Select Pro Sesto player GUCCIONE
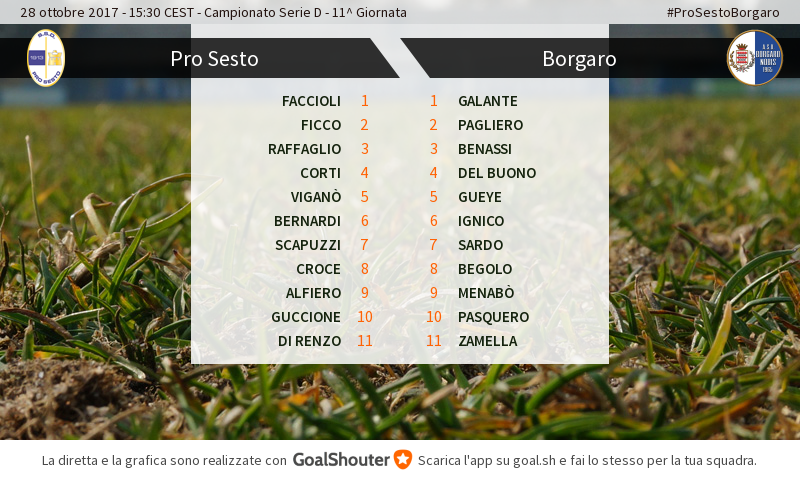 click(306, 317)
